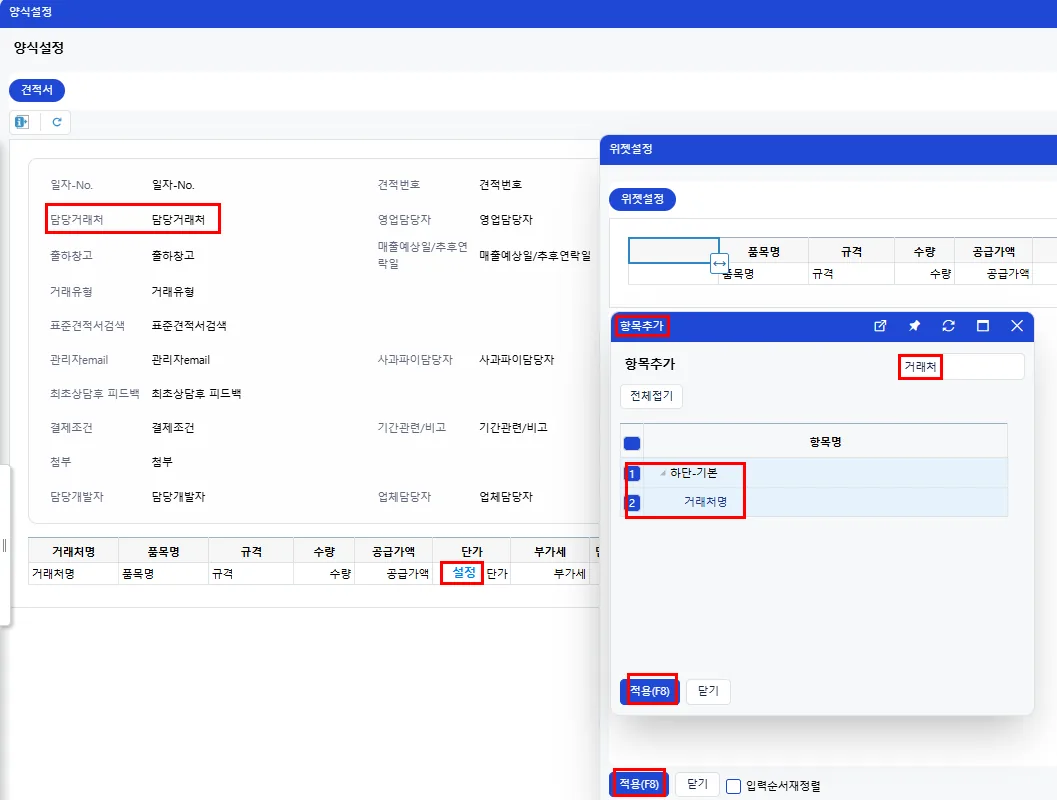Click the black 견적번호 field value
The image size is (1057, 800).
click(501, 185)
